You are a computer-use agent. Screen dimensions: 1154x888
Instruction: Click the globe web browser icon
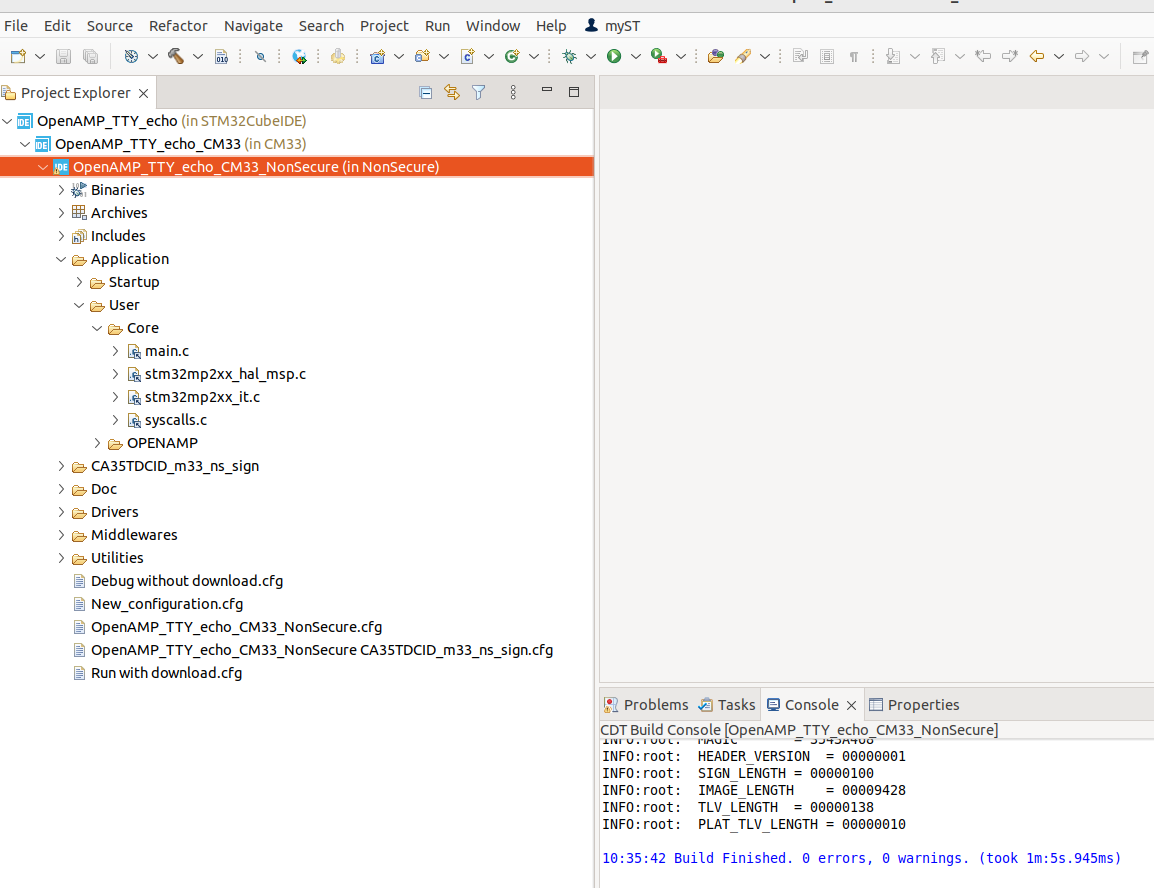[x=299, y=56]
